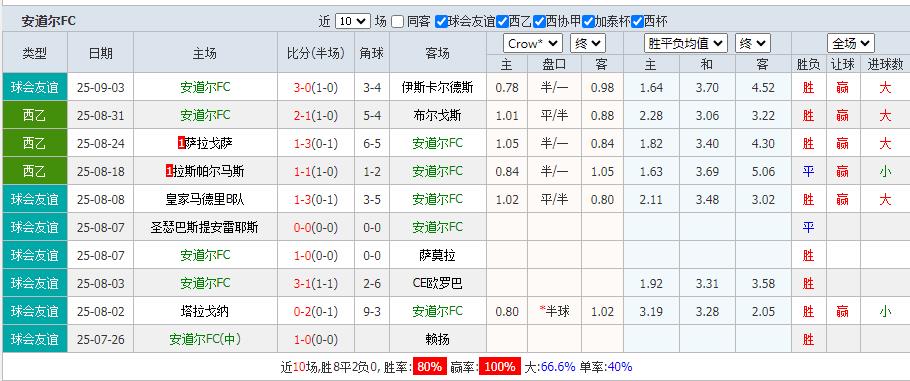Click the 日期 column header

click(101, 53)
